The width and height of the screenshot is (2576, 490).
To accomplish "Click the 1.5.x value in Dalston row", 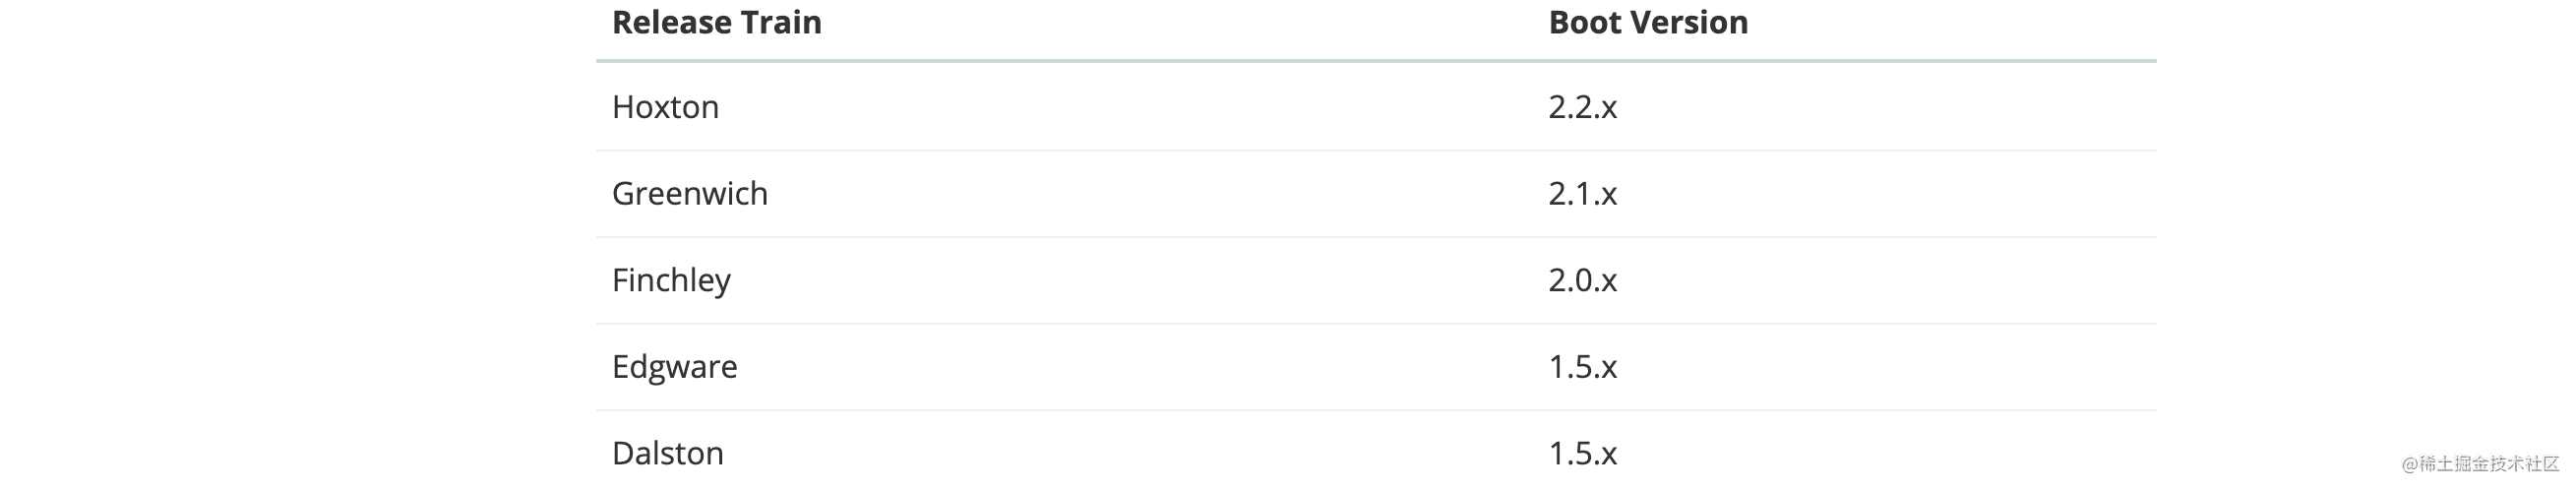I will (x=1582, y=453).
